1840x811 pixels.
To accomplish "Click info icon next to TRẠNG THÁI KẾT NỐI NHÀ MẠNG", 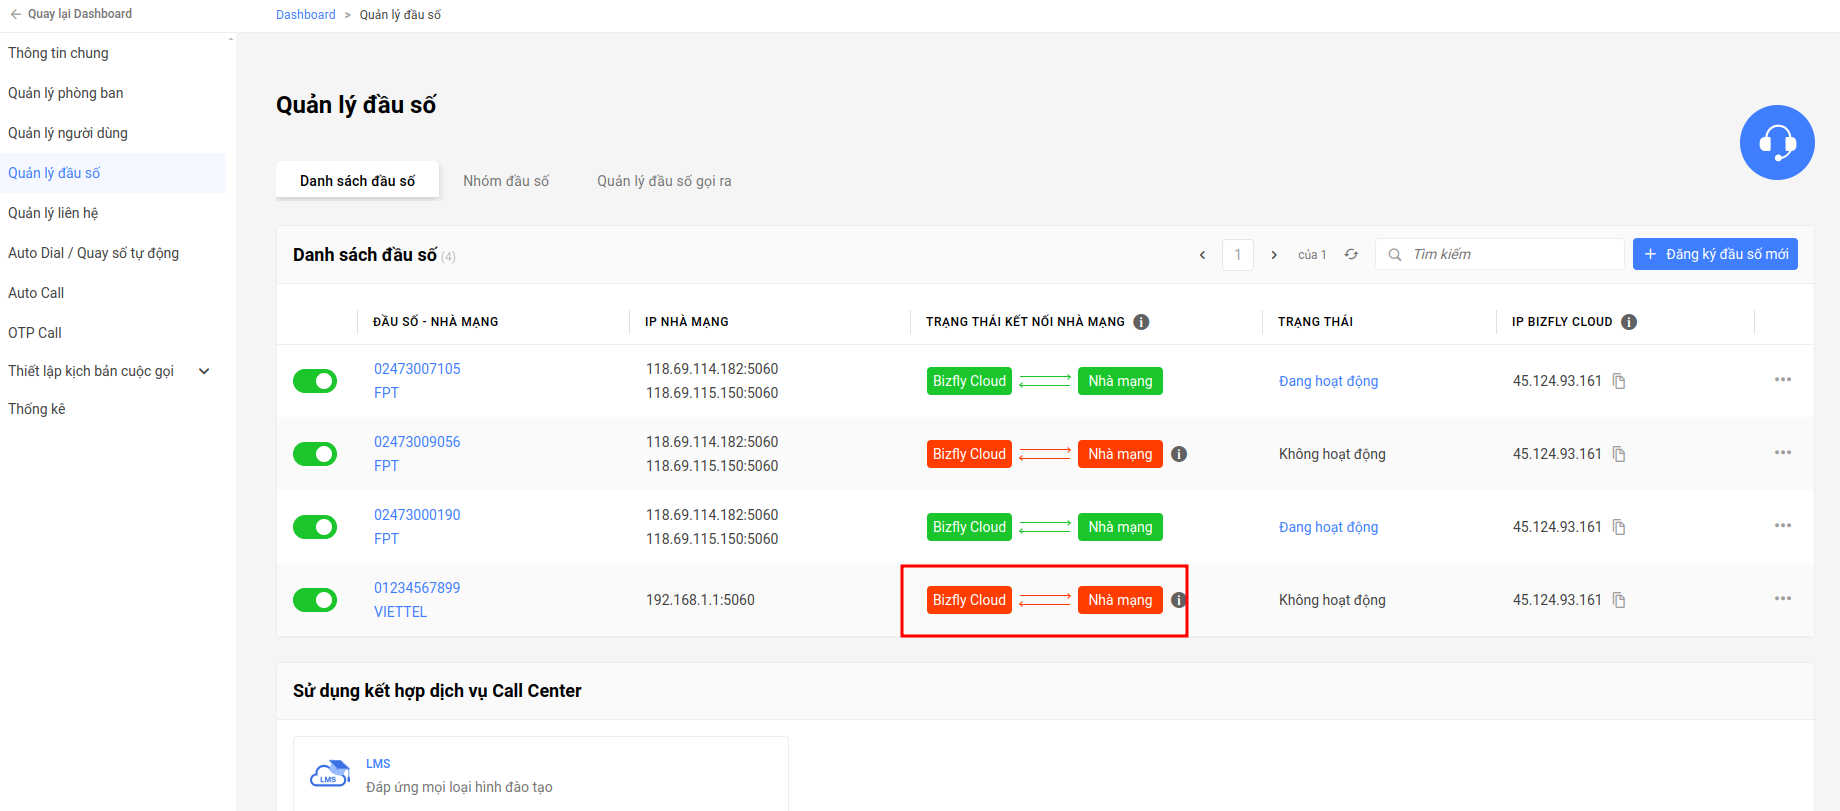I will tap(1141, 322).
